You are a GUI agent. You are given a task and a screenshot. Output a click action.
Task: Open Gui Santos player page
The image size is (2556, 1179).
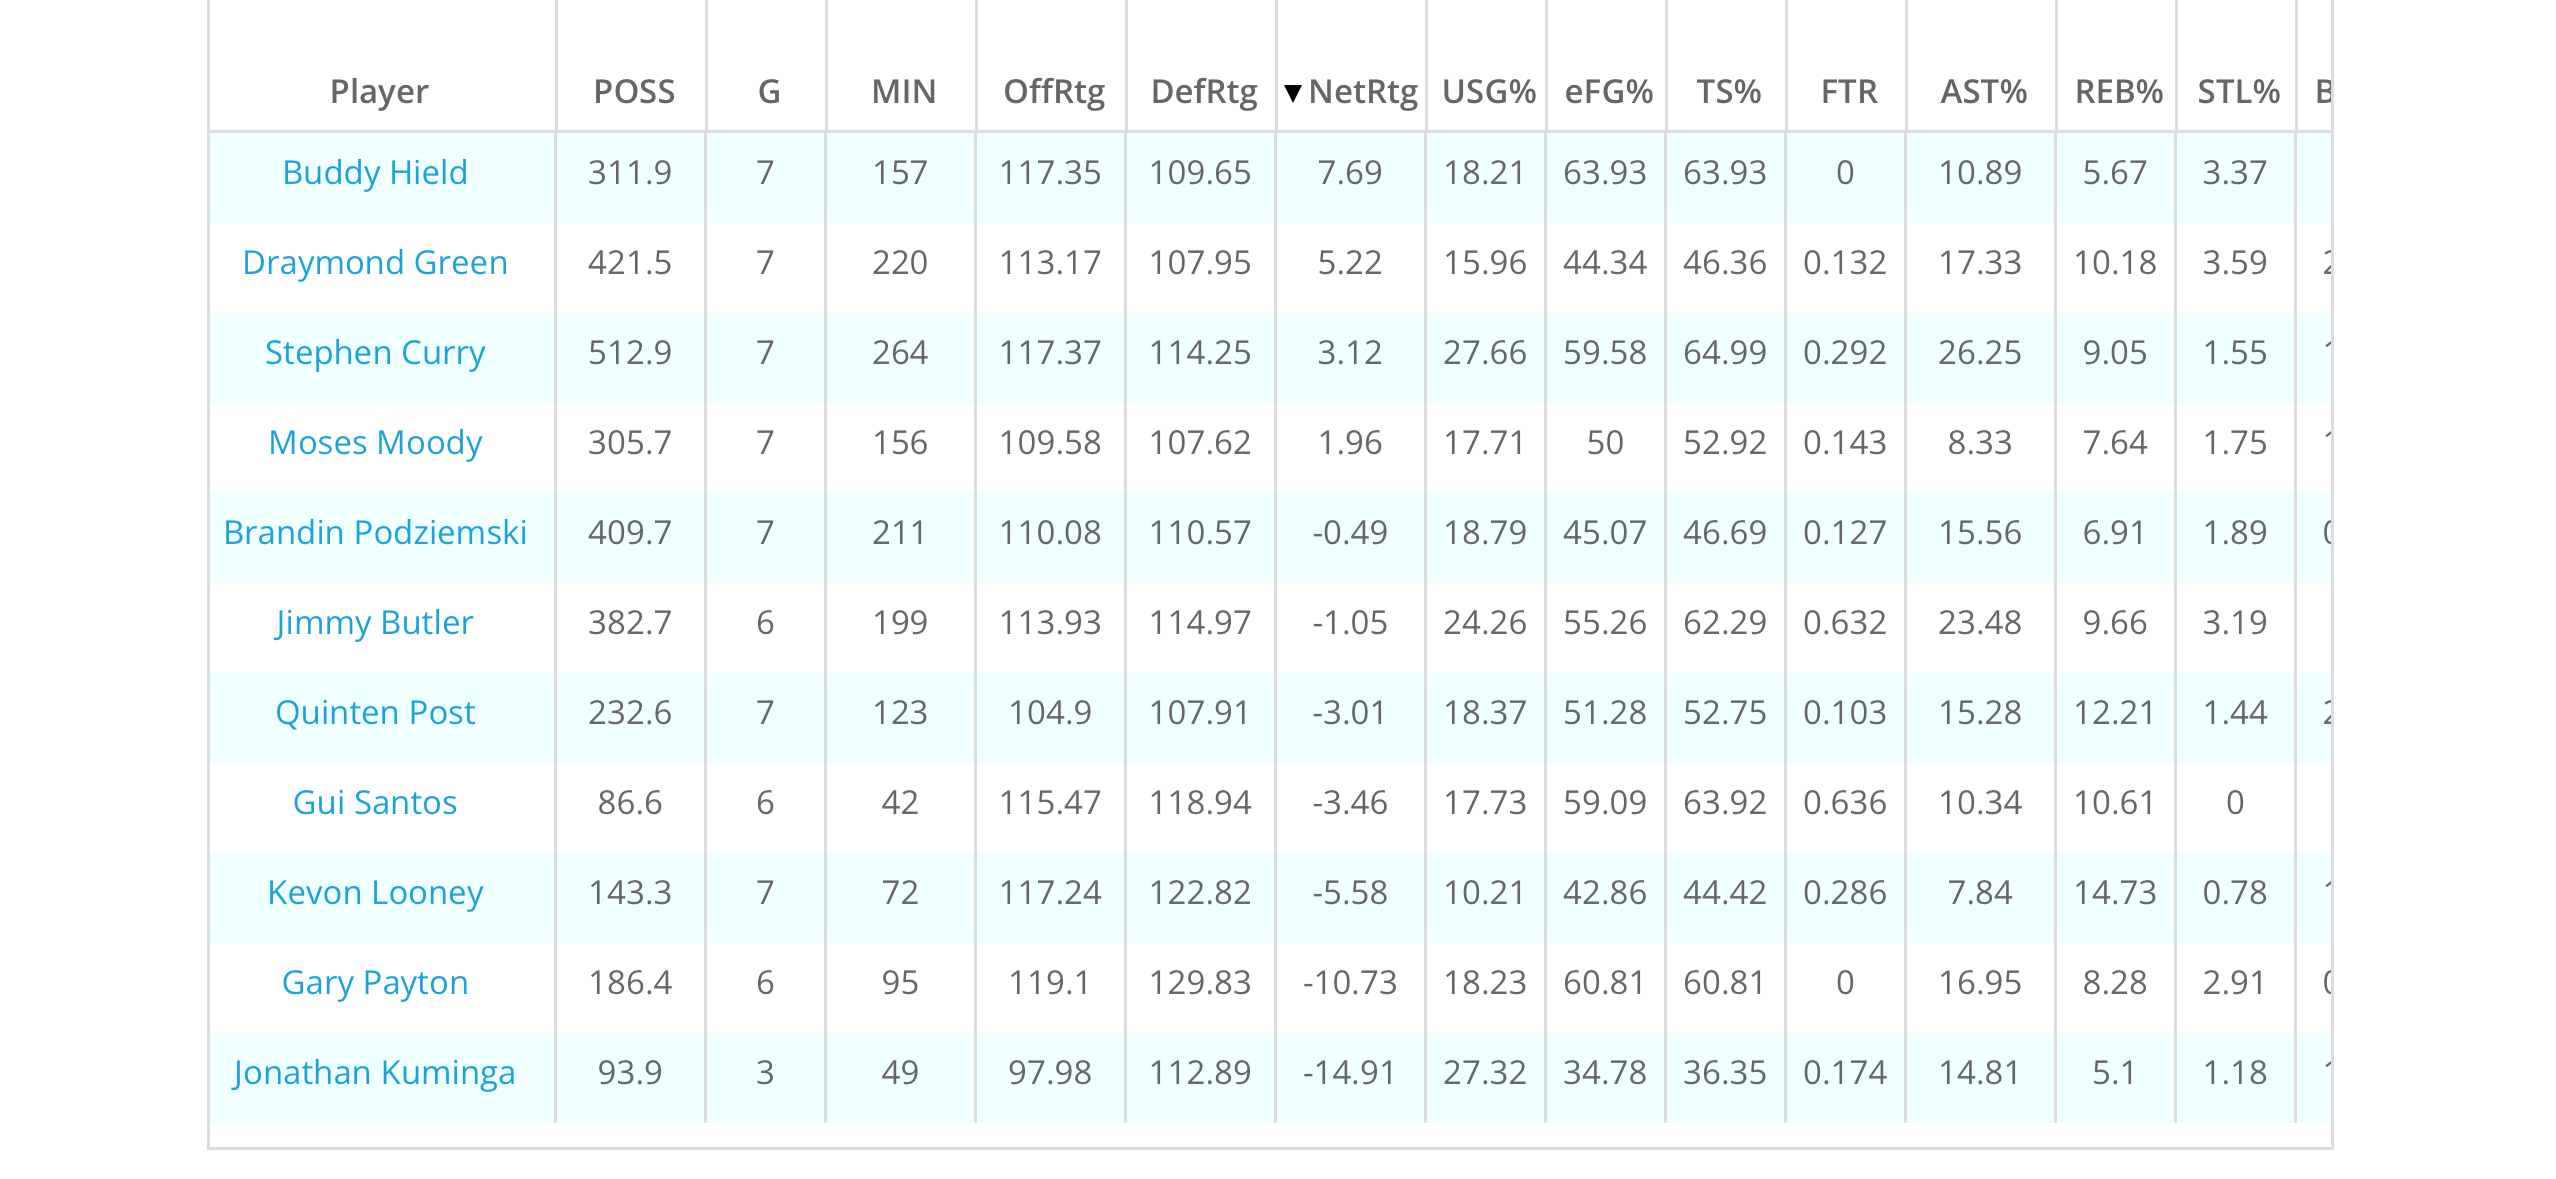375,803
